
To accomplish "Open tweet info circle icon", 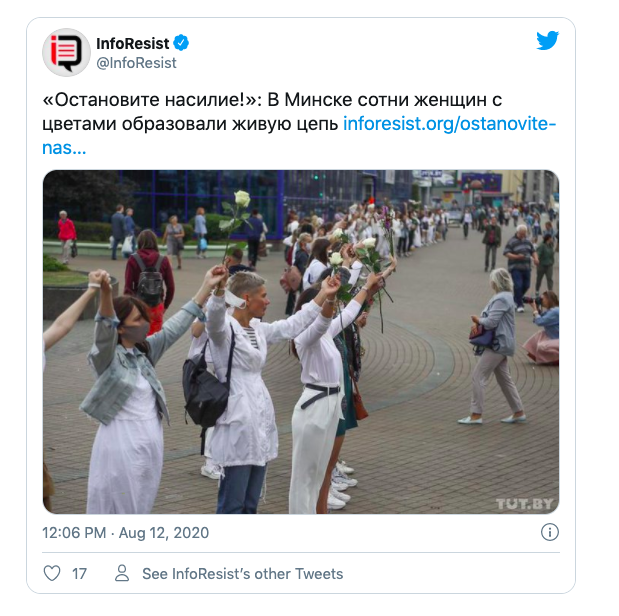I will pos(550,532).
